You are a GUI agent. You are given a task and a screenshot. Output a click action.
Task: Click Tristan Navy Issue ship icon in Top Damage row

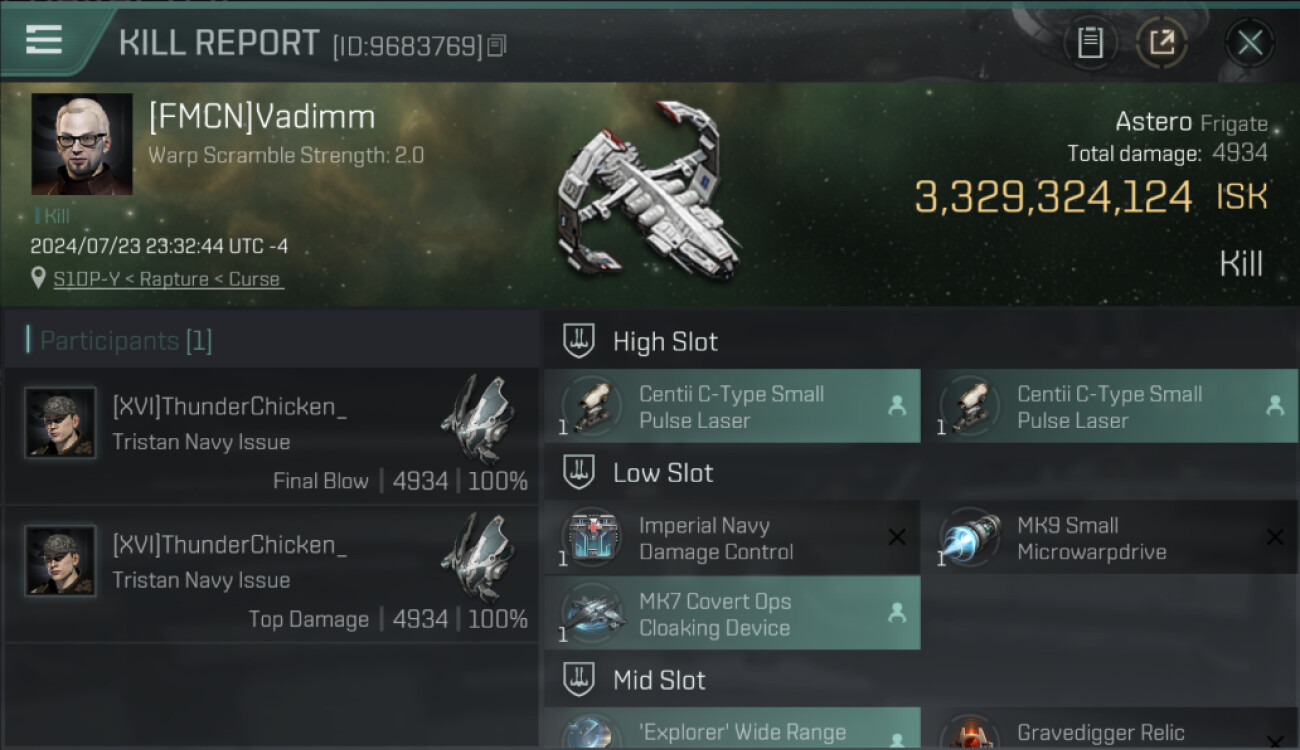click(x=480, y=558)
